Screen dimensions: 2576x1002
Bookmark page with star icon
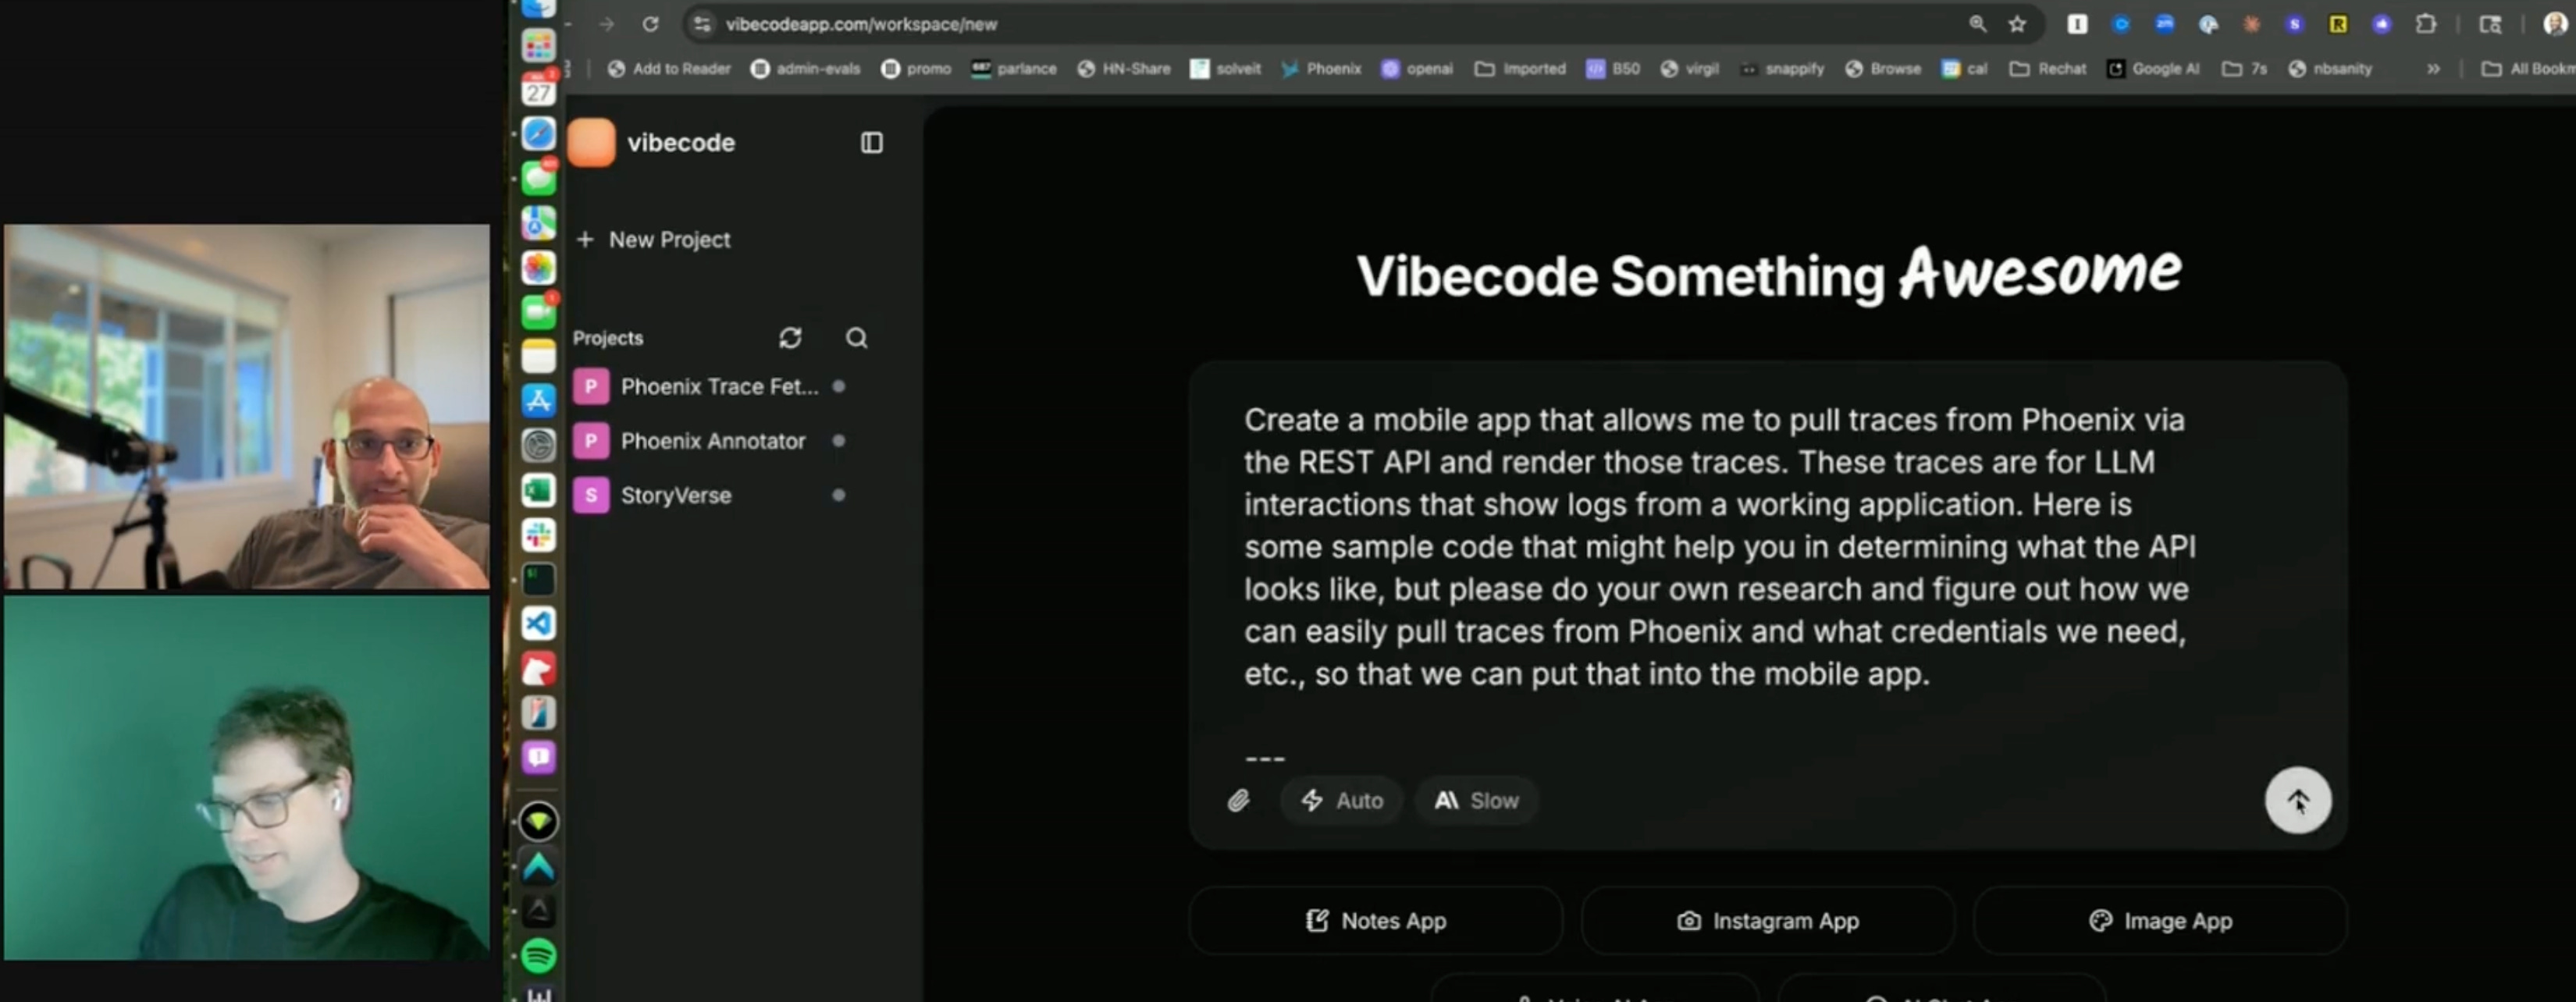point(2017,24)
